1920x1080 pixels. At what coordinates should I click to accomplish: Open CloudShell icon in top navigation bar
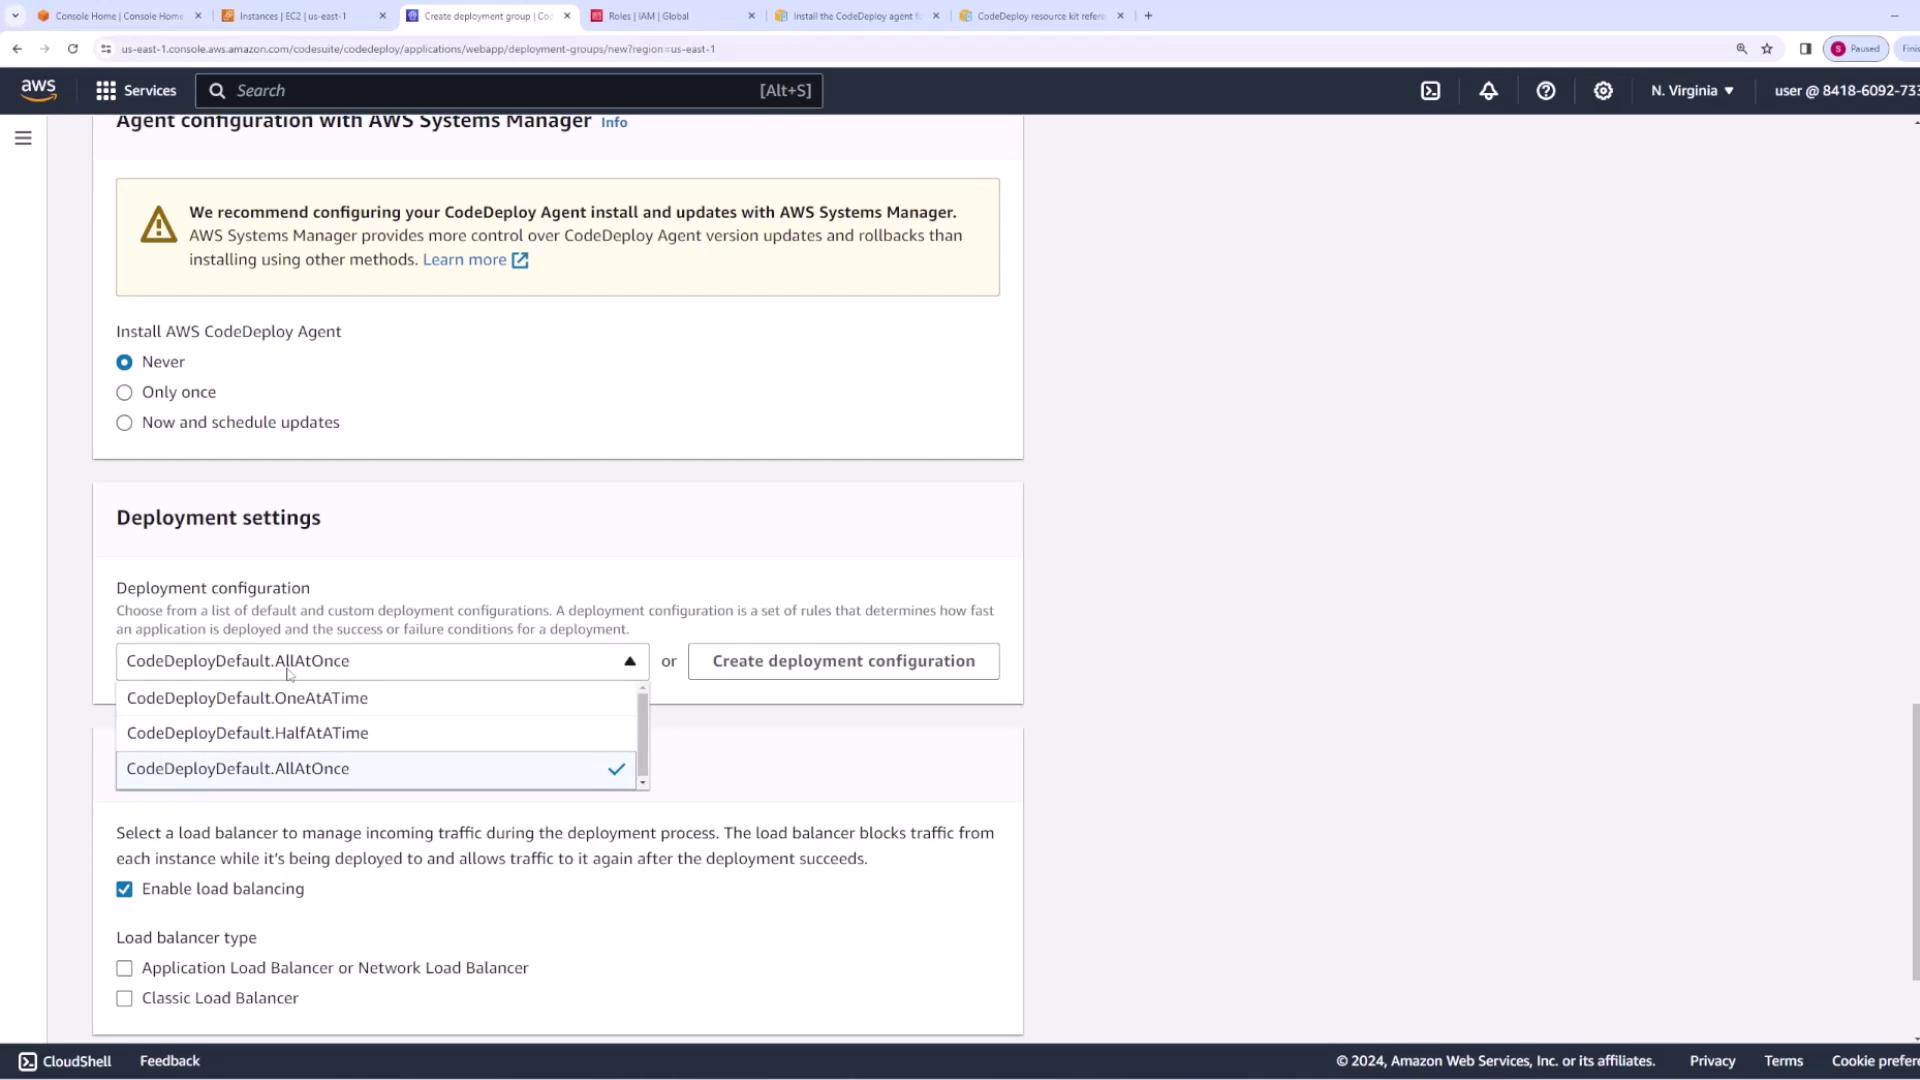coord(1430,91)
